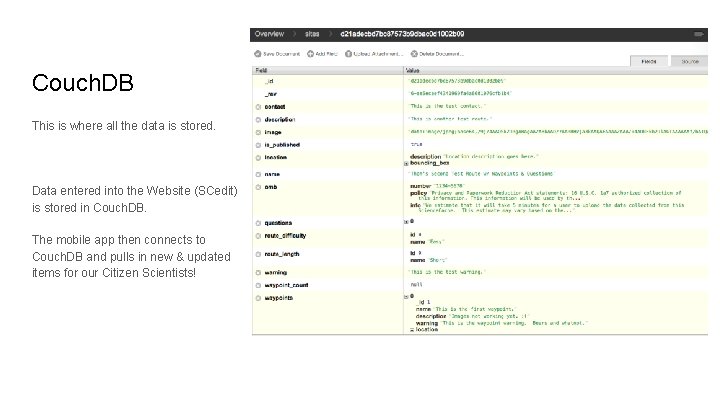Click the route_difficulty name value "Easy"

coord(436,242)
